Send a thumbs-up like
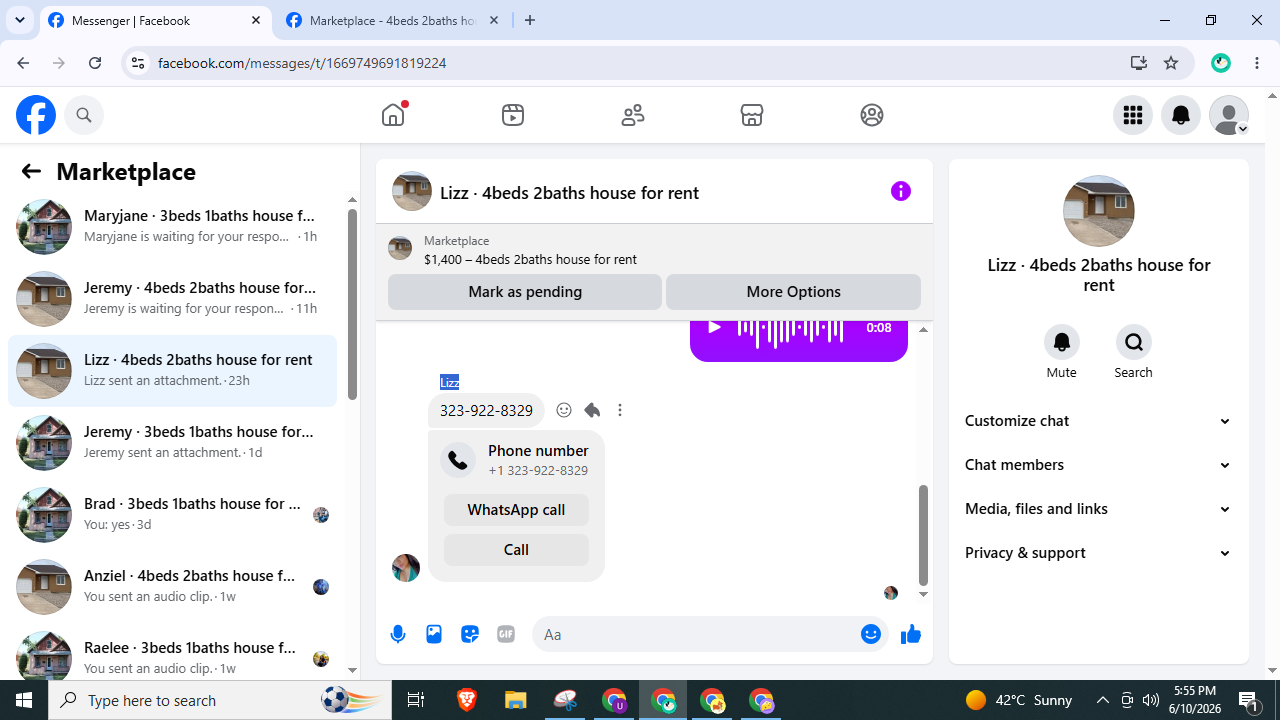Screen dimensions: 1280x720 [x=910, y=634]
